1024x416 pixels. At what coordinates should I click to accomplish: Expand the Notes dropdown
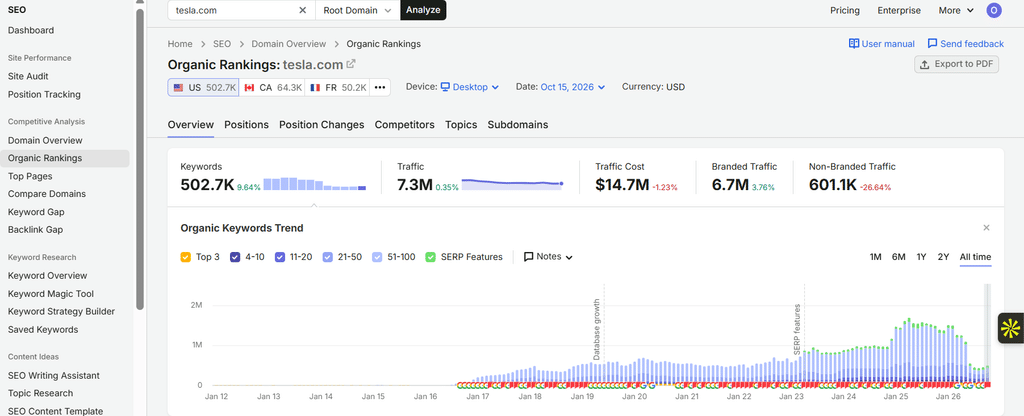coord(549,257)
